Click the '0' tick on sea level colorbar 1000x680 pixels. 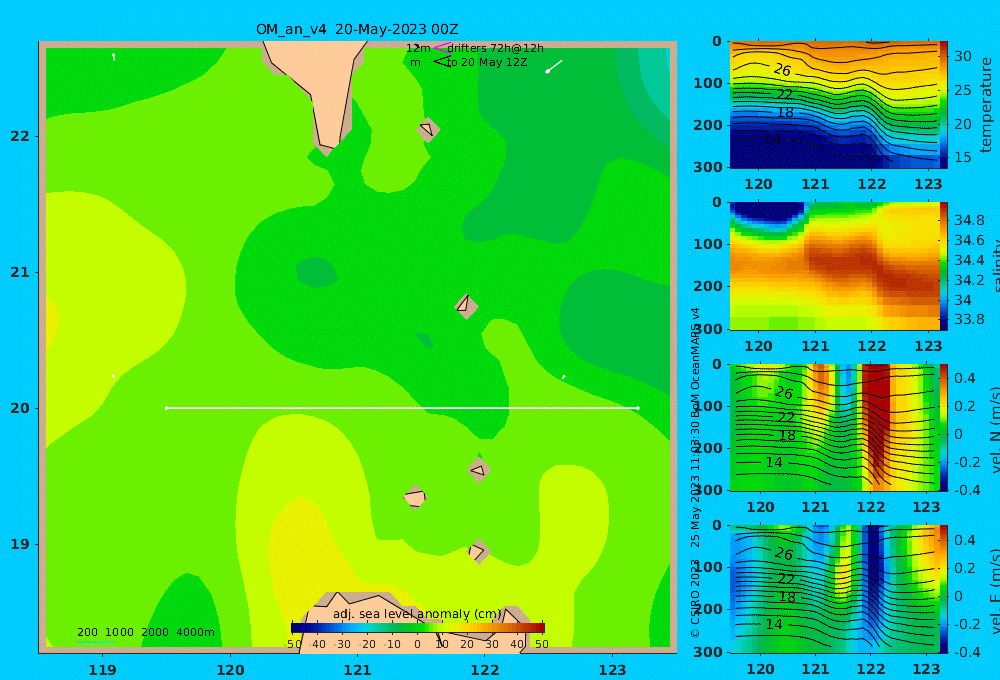point(417,644)
